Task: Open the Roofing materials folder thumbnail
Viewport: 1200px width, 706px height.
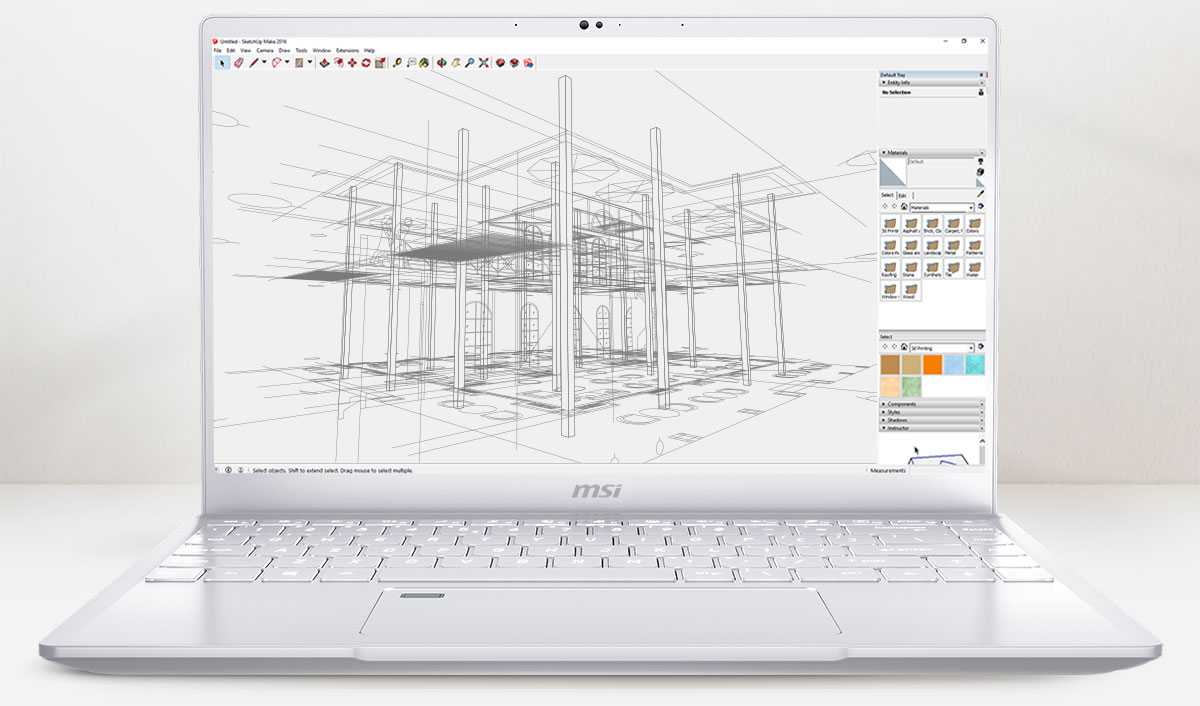Action: click(x=889, y=269)
